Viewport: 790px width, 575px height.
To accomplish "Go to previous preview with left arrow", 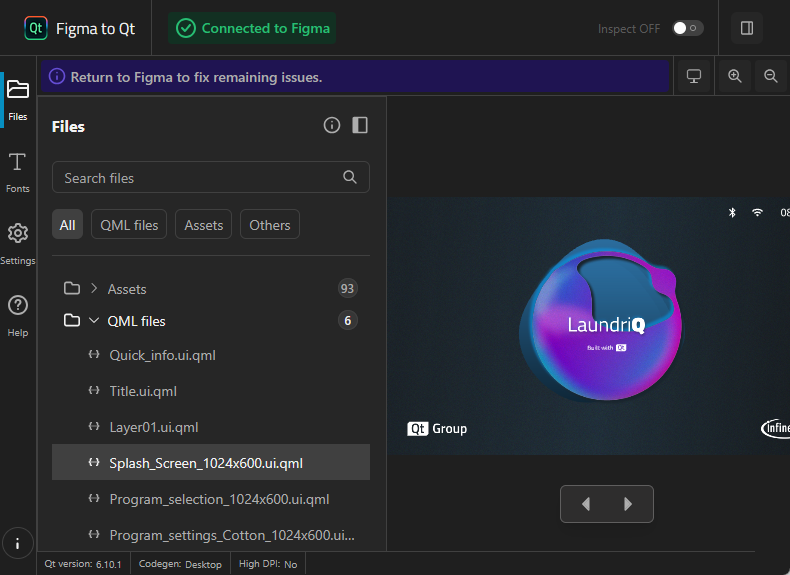I will pyautogui.click(x=586, y=504).
